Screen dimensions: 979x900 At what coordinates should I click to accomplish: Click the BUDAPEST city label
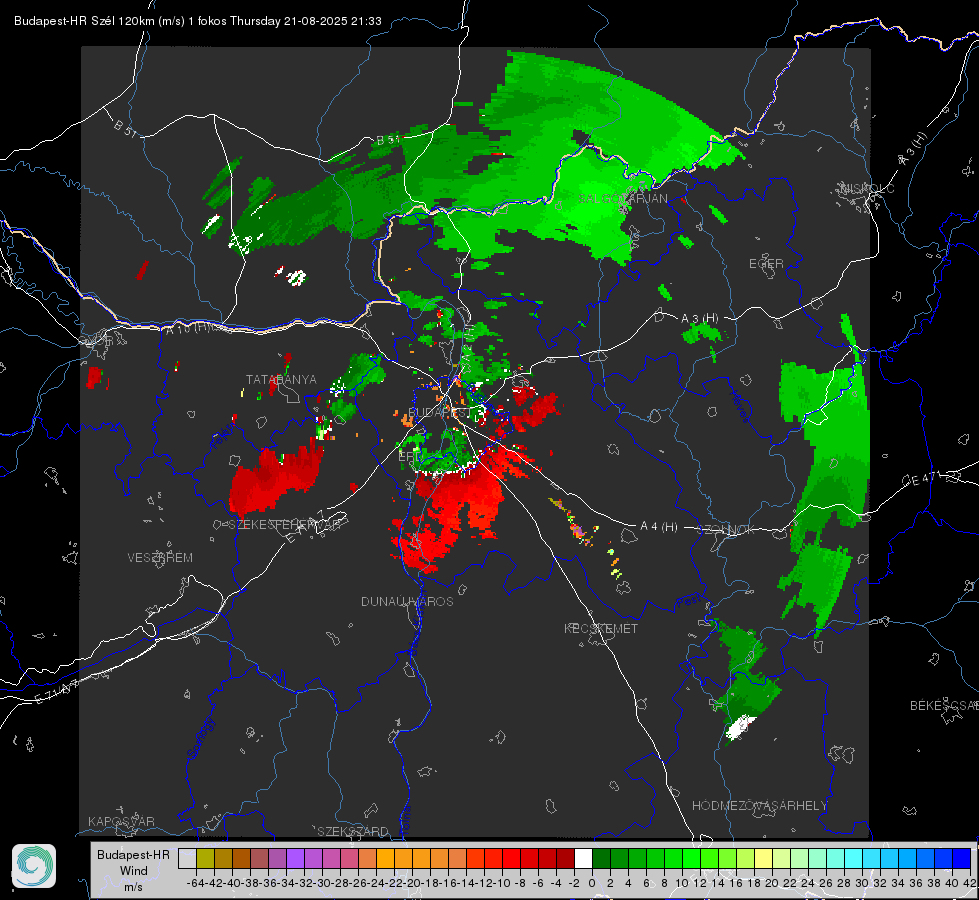click(440, 412)
